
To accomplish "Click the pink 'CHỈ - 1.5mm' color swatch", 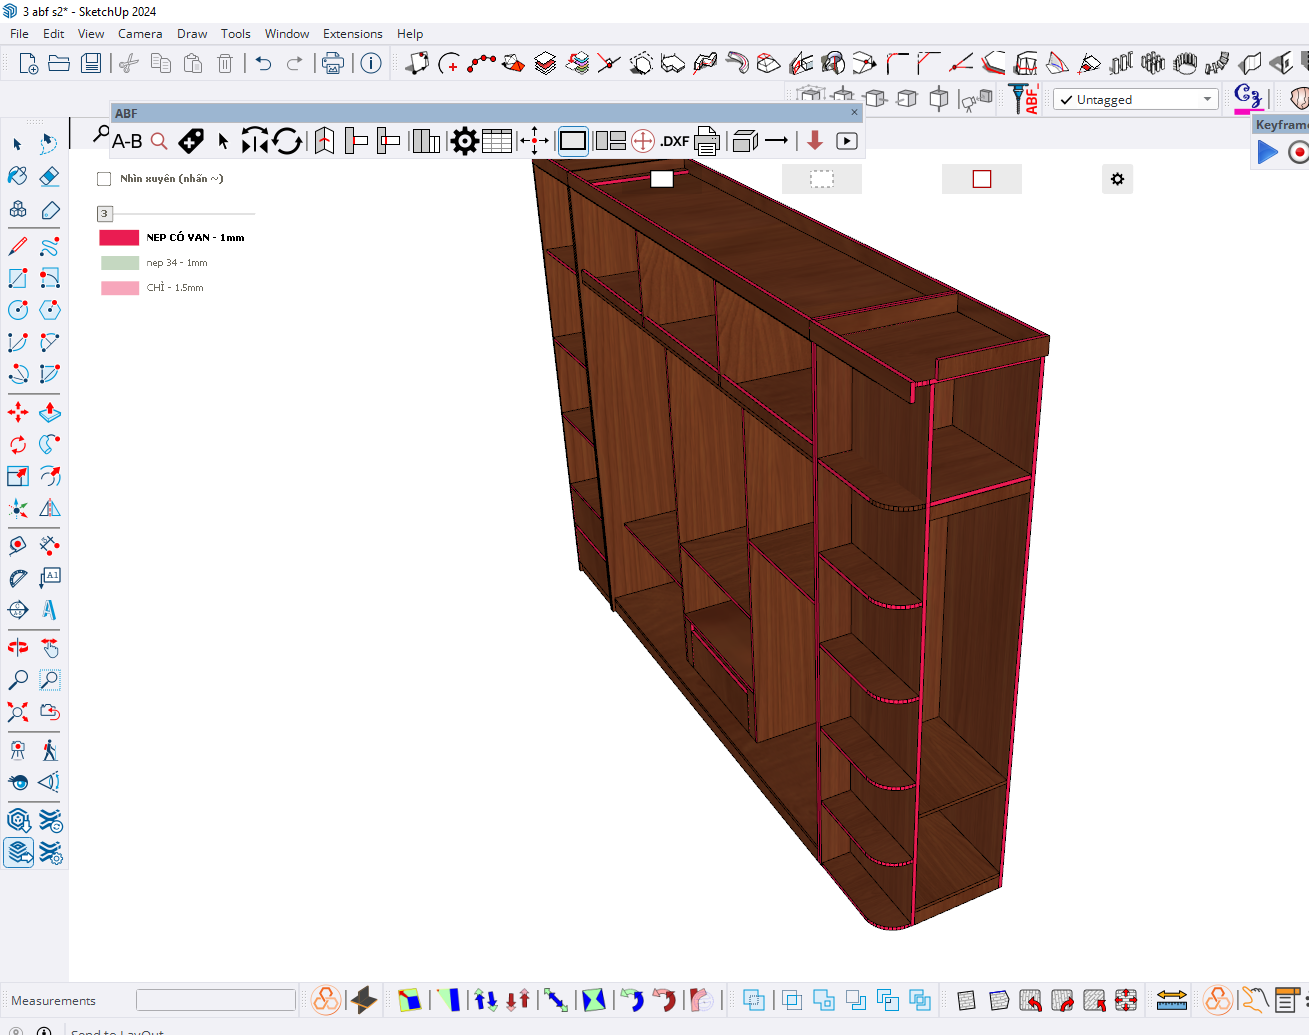I will click(119, 288).
